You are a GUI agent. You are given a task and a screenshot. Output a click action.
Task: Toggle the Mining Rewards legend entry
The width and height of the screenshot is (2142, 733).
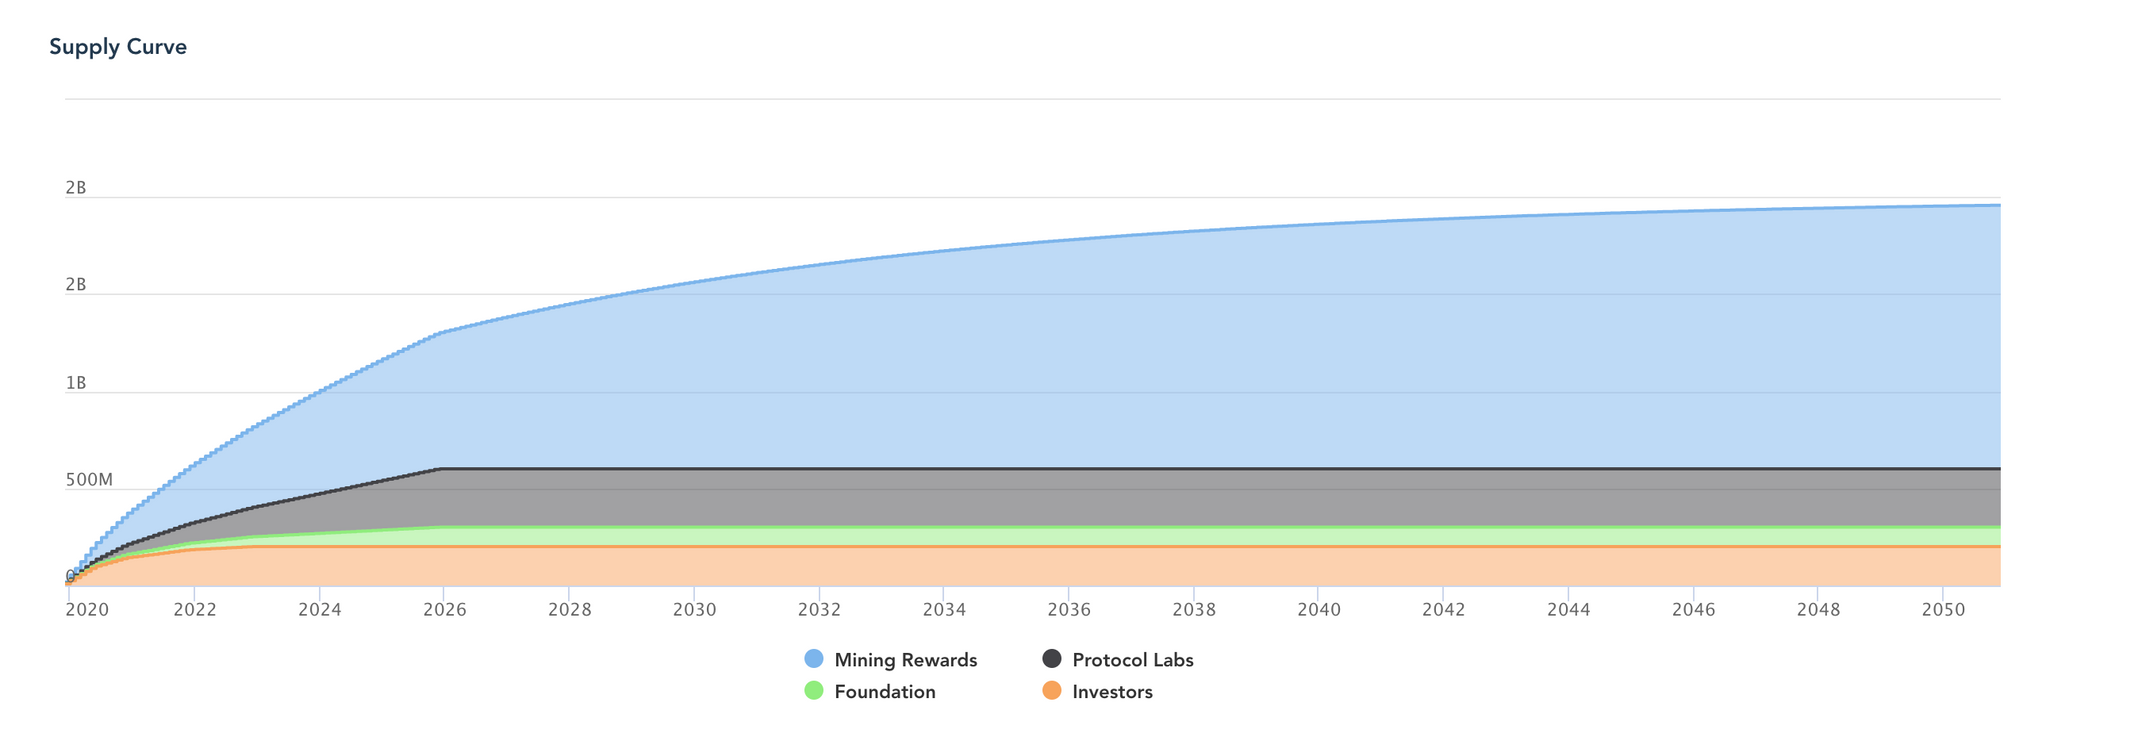point(891,660)
